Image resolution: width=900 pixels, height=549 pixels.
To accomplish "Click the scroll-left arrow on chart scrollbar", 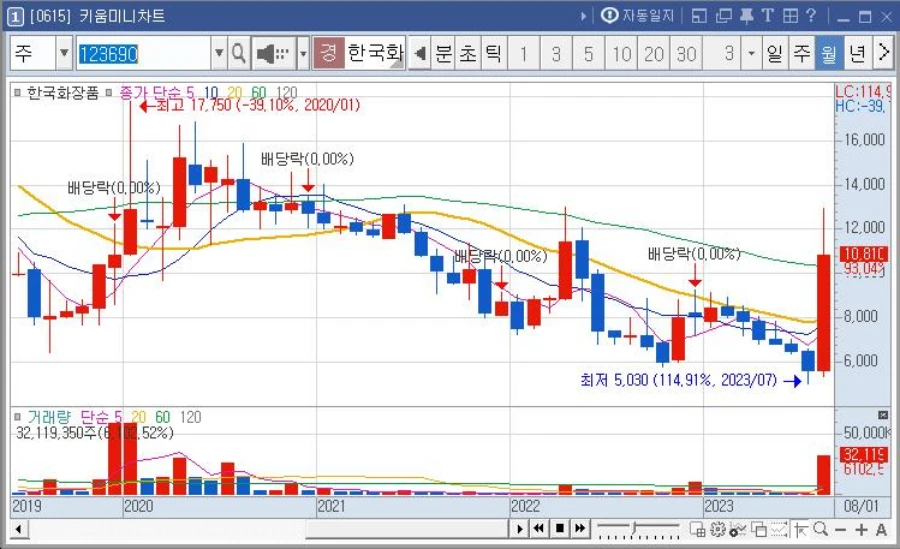I will coord(18,528).
